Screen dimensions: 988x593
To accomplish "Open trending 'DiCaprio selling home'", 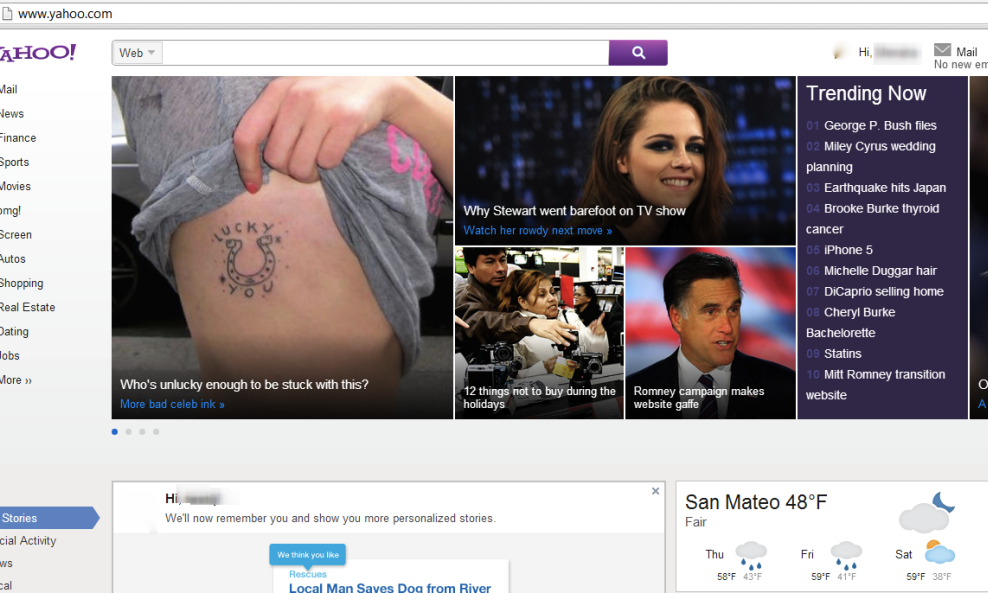I will (x=883, y=292).
